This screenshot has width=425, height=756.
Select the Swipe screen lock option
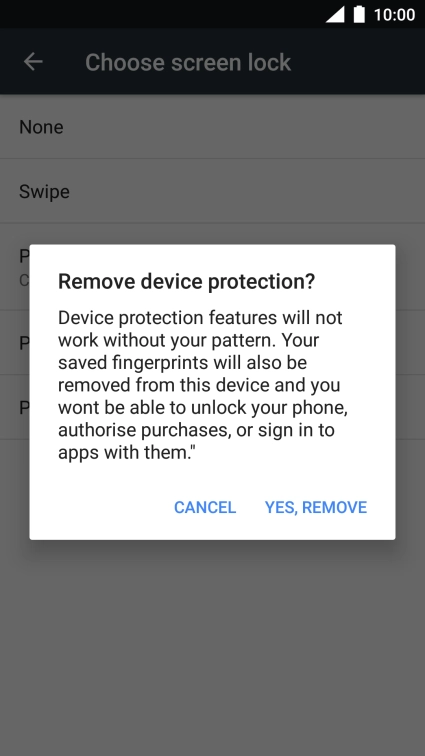point(212,191)
